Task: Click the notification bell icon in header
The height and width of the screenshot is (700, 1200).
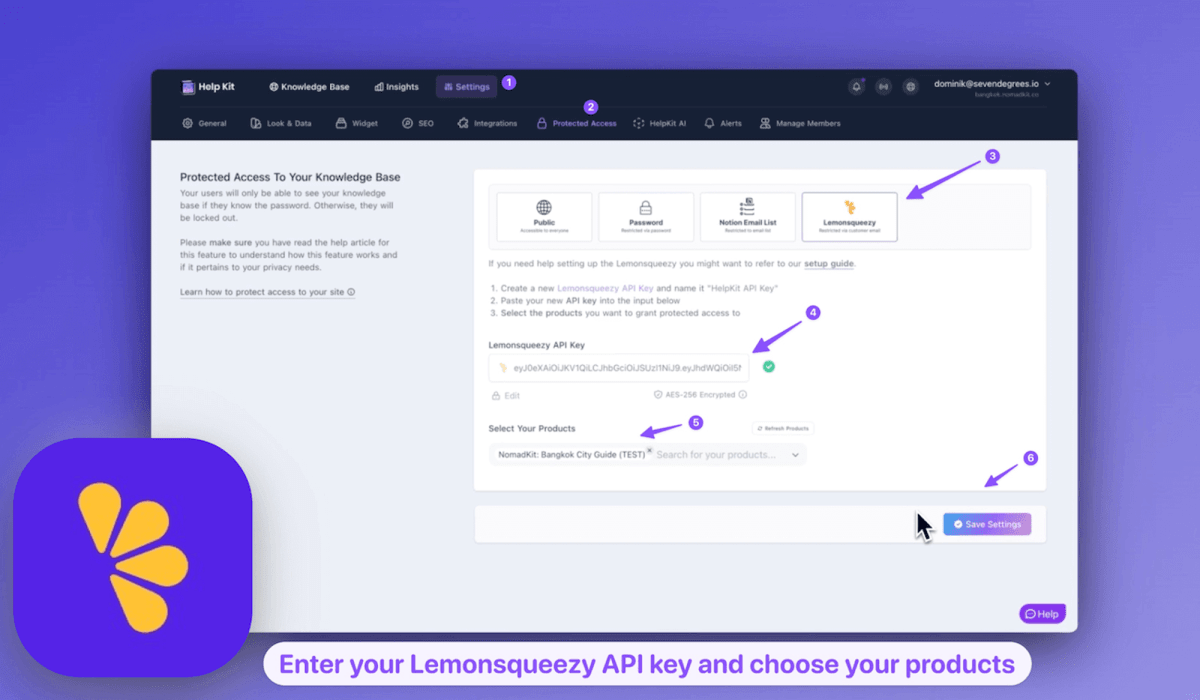Action: (x=856, y=87)
